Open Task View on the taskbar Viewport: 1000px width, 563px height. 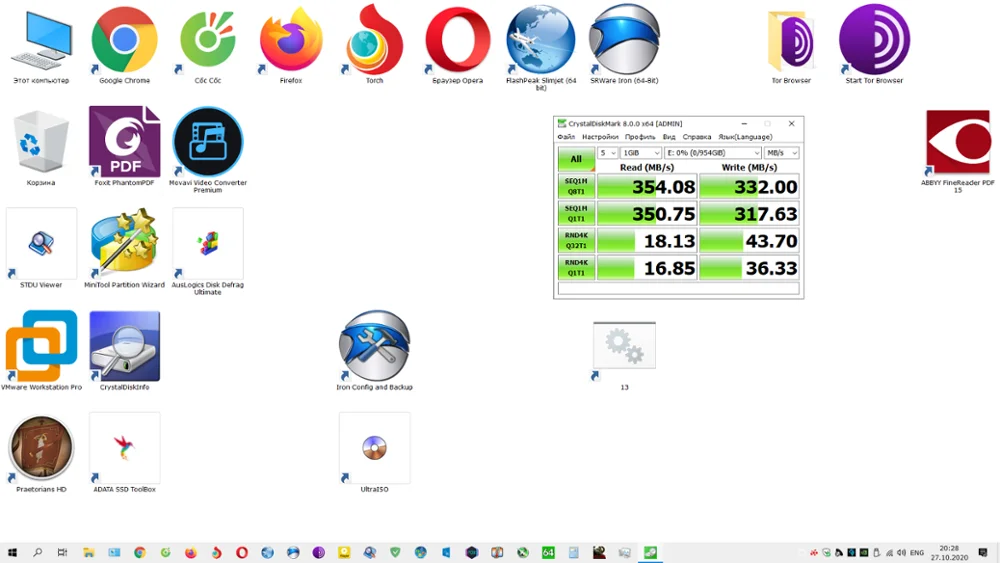pos(62,553)
